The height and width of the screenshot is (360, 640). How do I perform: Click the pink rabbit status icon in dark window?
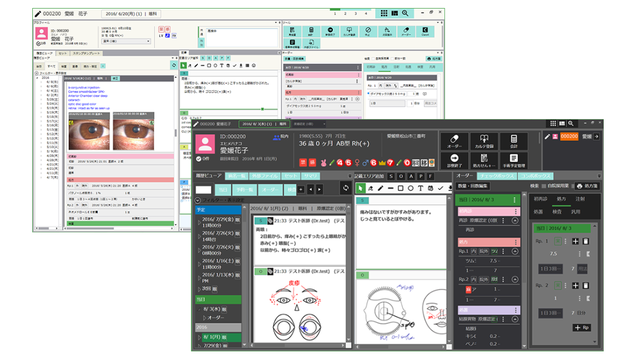[324, 163]
